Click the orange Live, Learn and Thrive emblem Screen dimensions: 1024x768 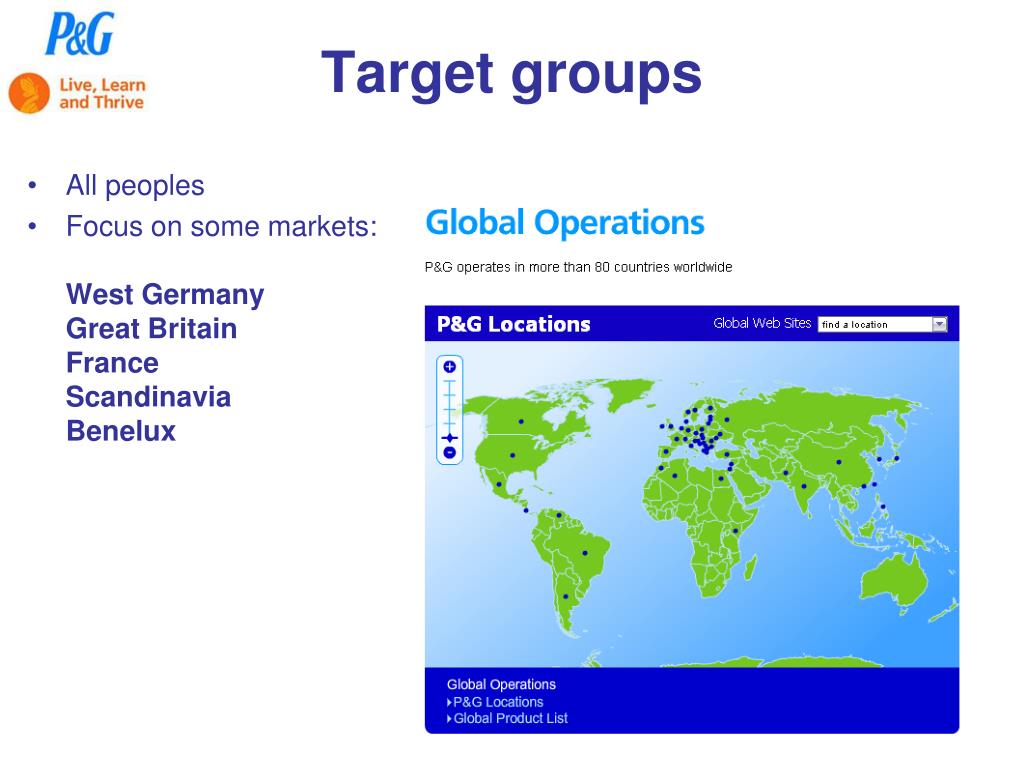tap(29, 93)
